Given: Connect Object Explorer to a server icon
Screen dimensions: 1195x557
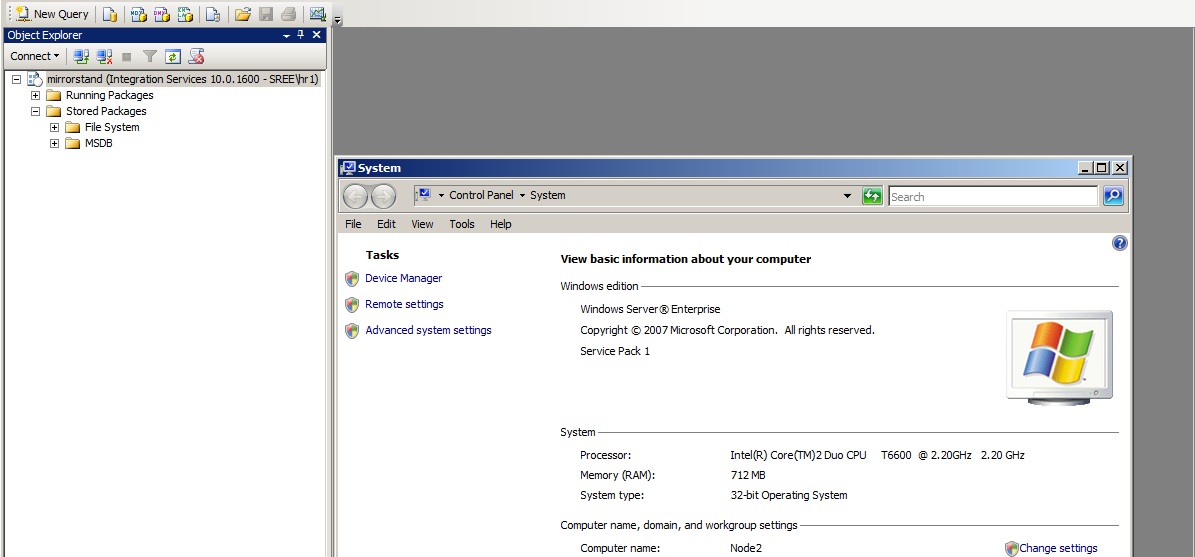Looking at the screenshot, I should (x=82, y=56).
